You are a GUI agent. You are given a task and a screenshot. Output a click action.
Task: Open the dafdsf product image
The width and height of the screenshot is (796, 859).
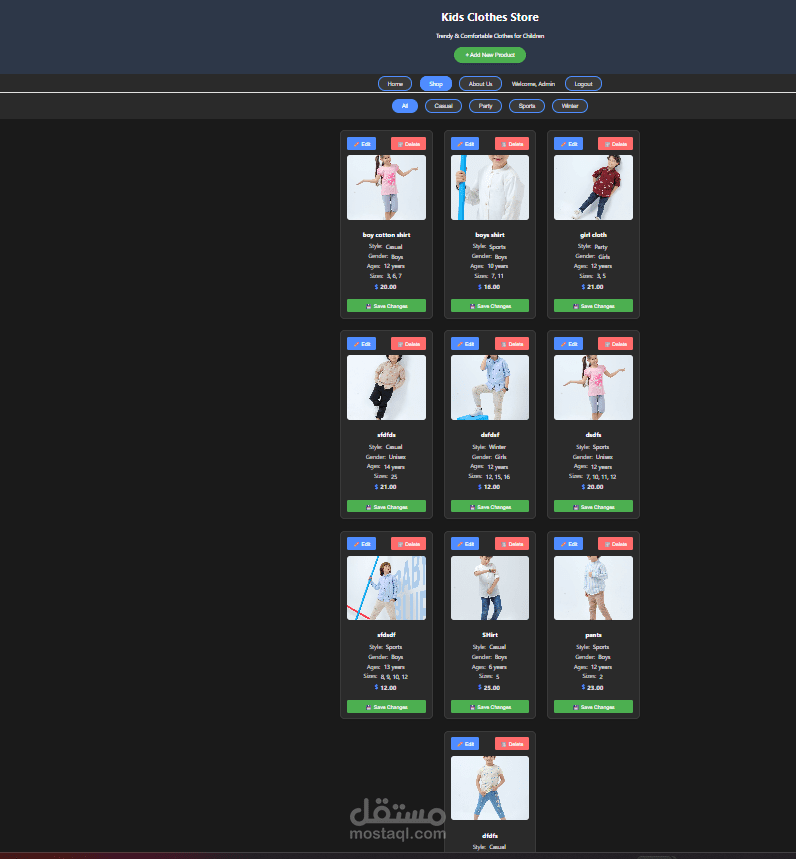tap(490, 387)
